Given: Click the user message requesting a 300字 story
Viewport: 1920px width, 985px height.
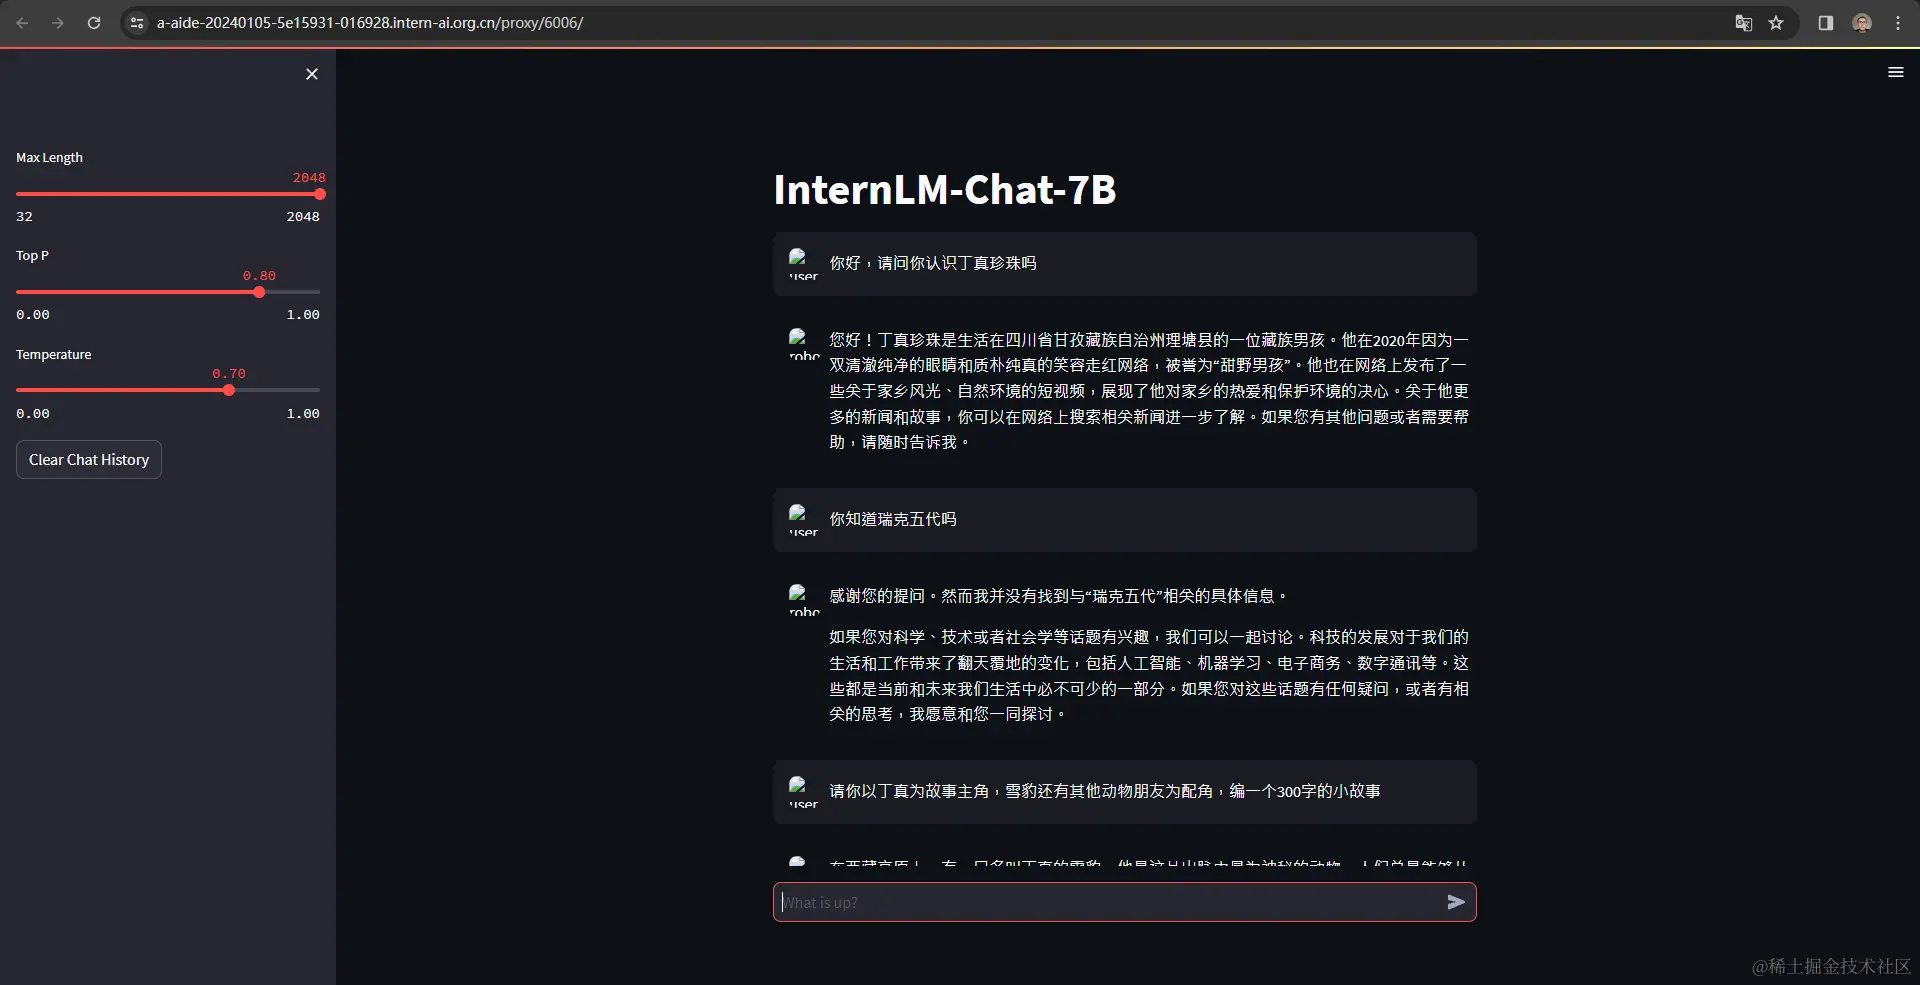Looking at the screenshot, I should coord(1105,791).
